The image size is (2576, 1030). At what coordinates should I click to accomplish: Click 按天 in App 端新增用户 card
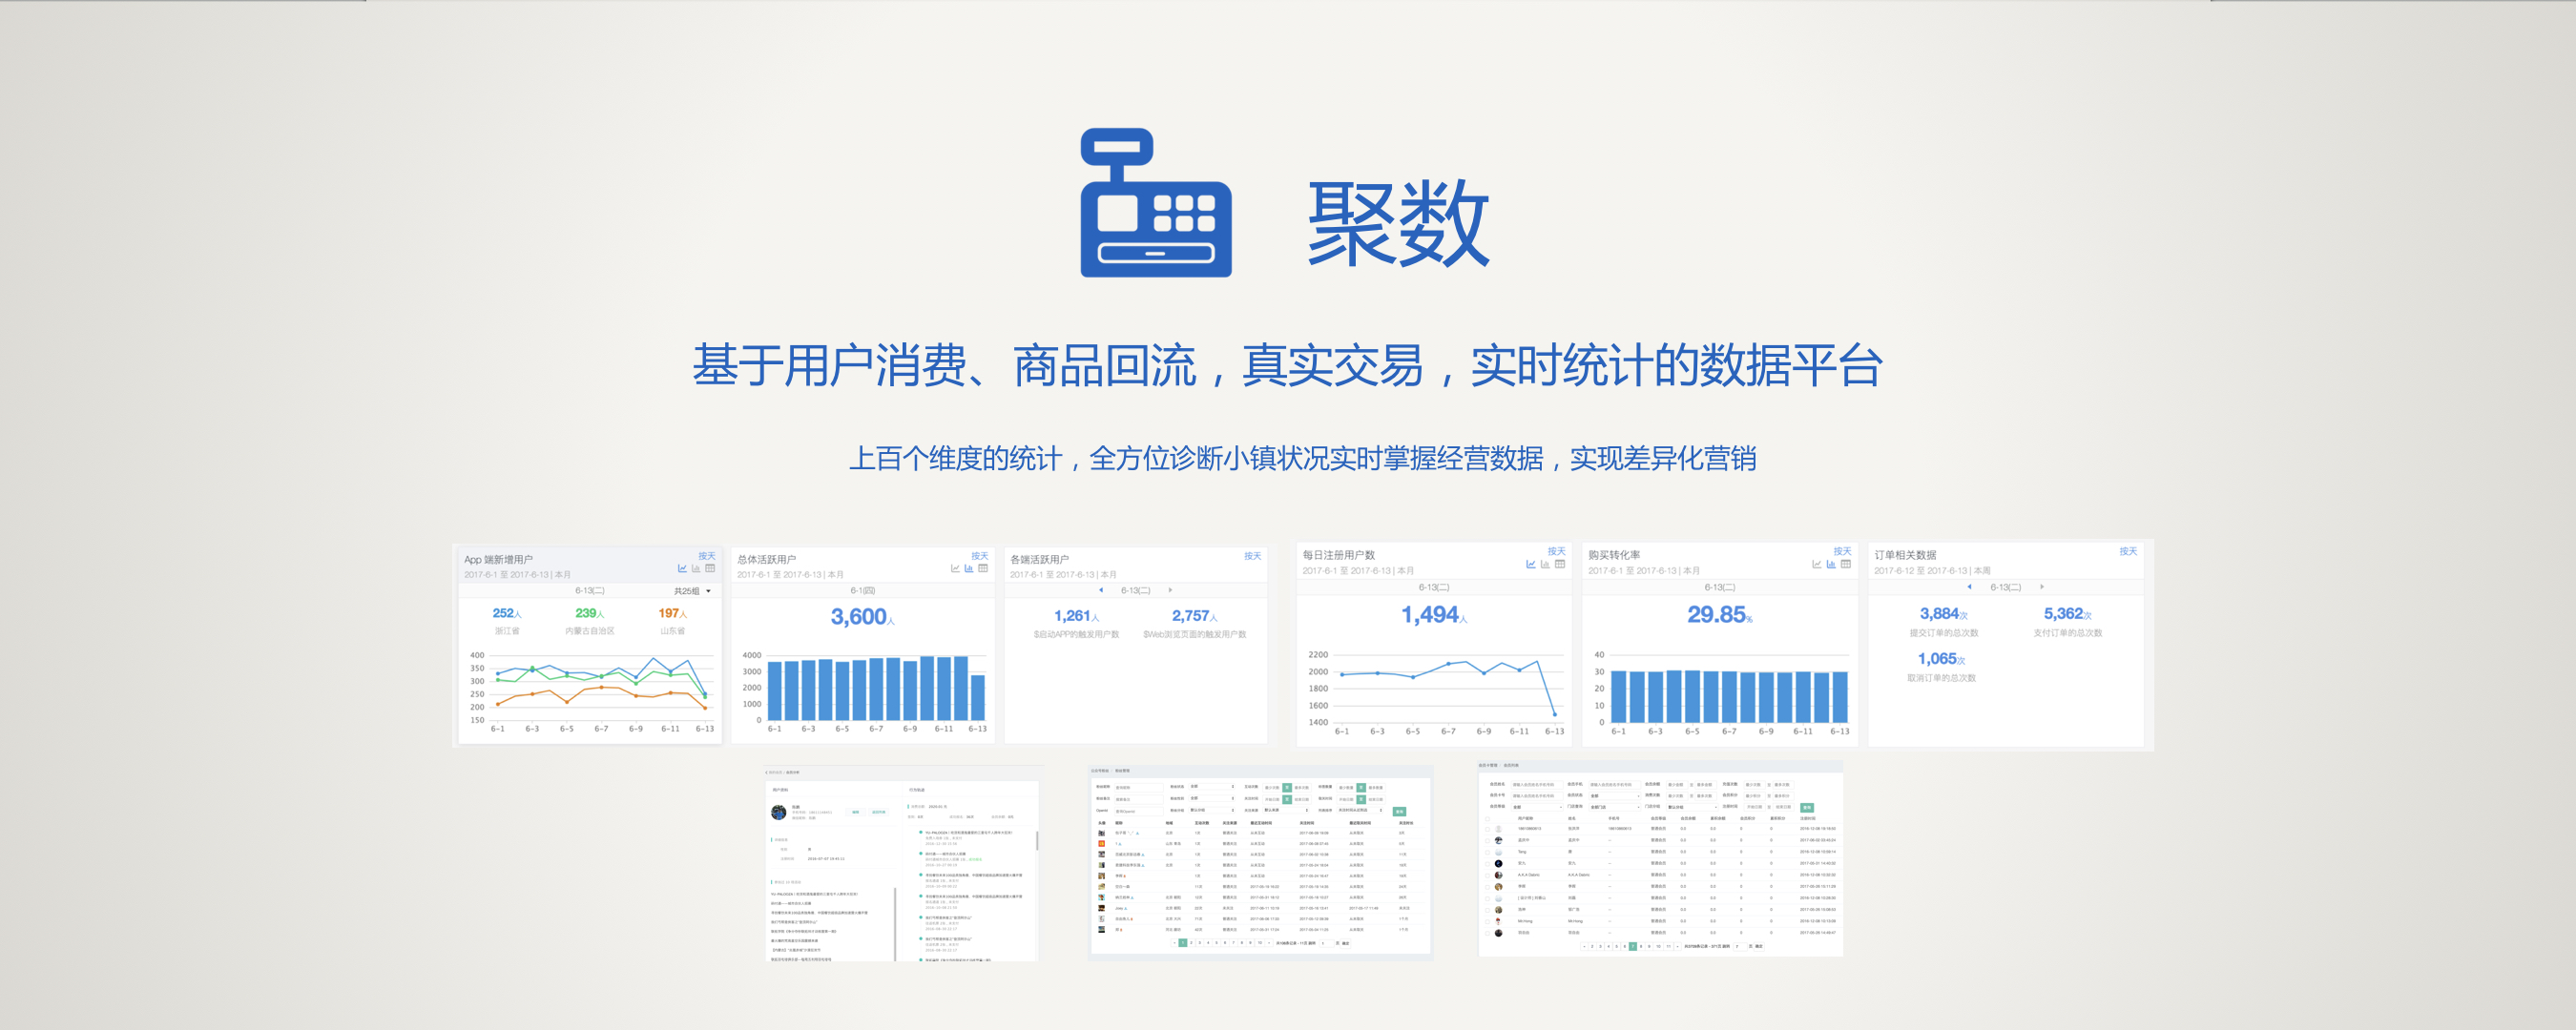(x=707, y=556)
